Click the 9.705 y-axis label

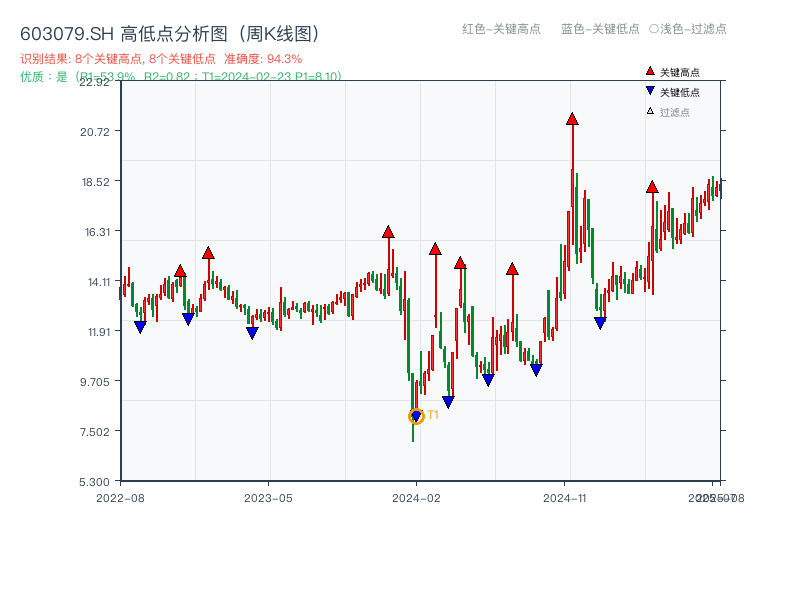tap(95, 382)
